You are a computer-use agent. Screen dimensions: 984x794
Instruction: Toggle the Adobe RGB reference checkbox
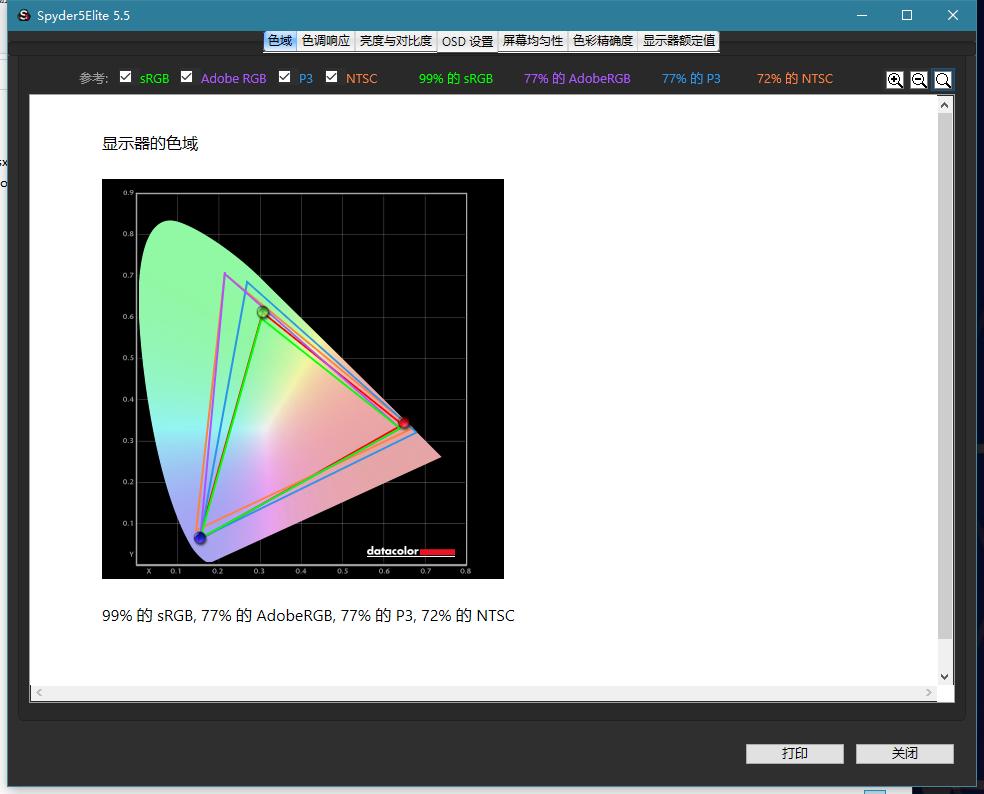click(x=186, y=77)
